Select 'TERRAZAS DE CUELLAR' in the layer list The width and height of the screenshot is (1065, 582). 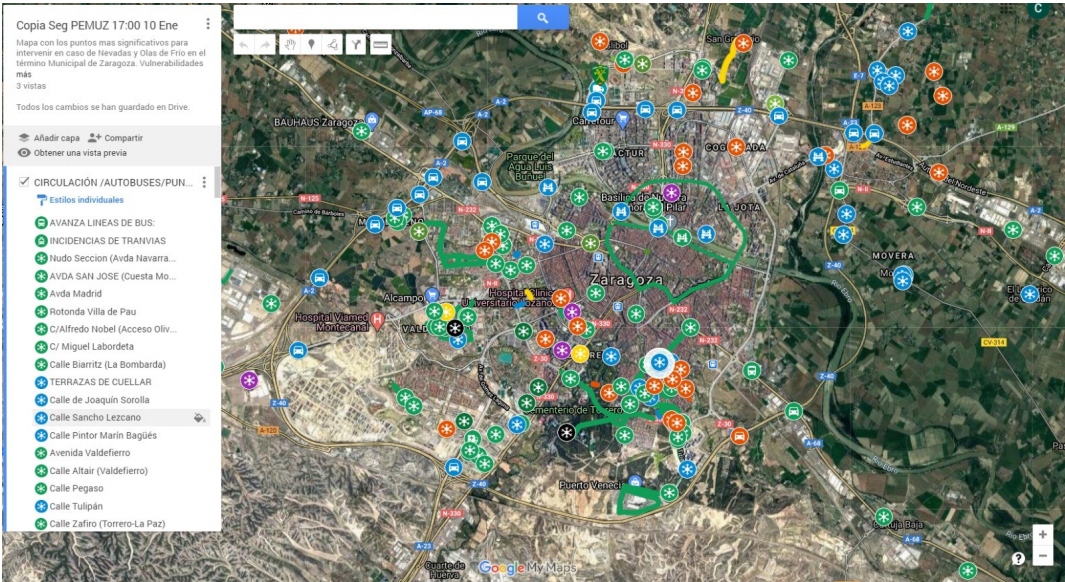point(100,382)
